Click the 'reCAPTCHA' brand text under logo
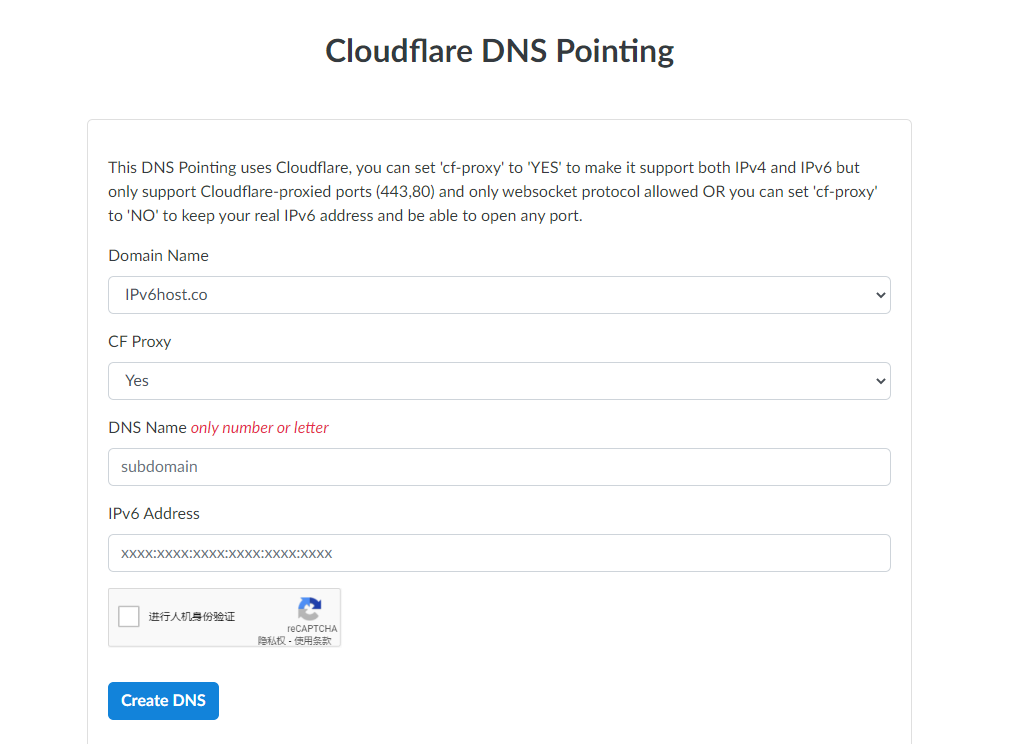Viewport: 1009px width, 744px height. [311, 629]
